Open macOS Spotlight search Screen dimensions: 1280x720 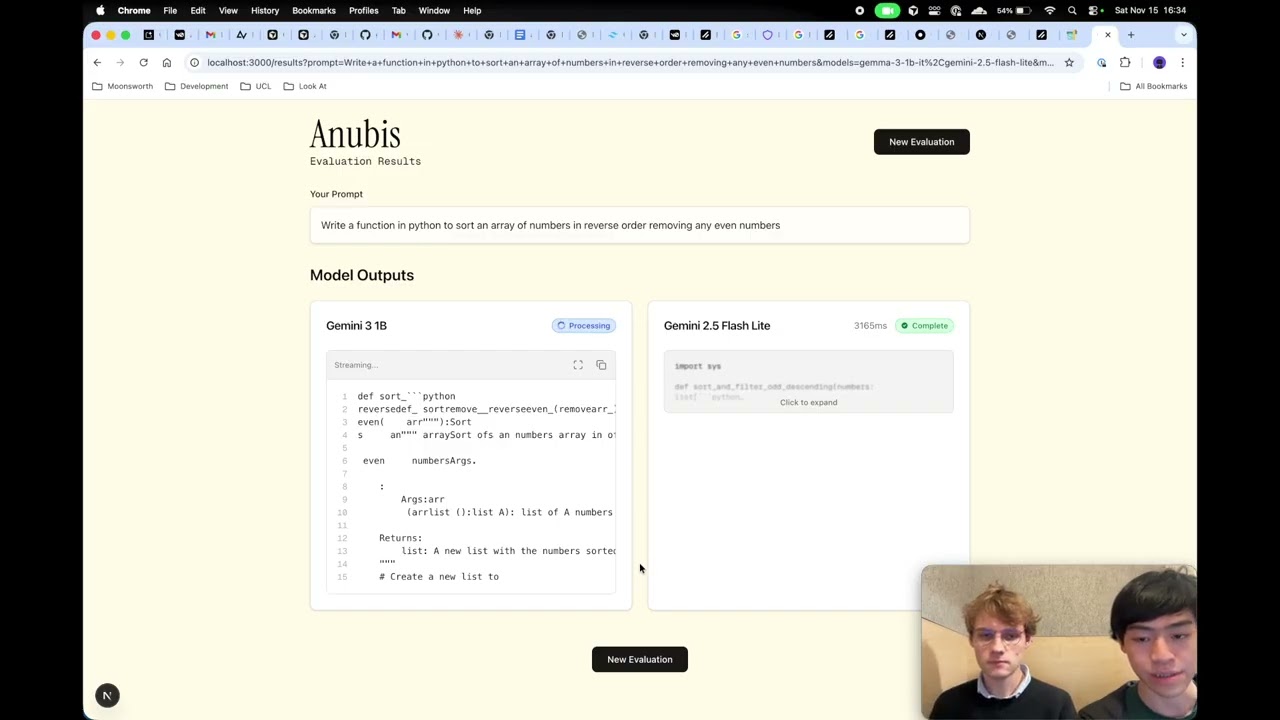[1072, 10]
